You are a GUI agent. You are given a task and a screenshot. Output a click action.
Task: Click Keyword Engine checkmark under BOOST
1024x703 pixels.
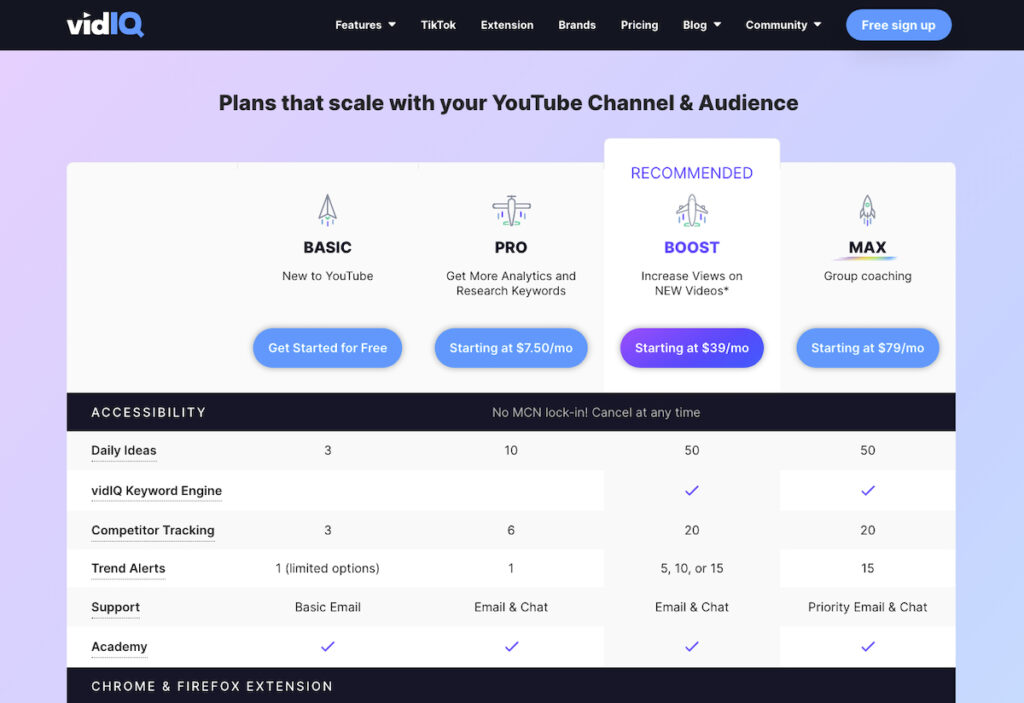[x=692, y=490]
